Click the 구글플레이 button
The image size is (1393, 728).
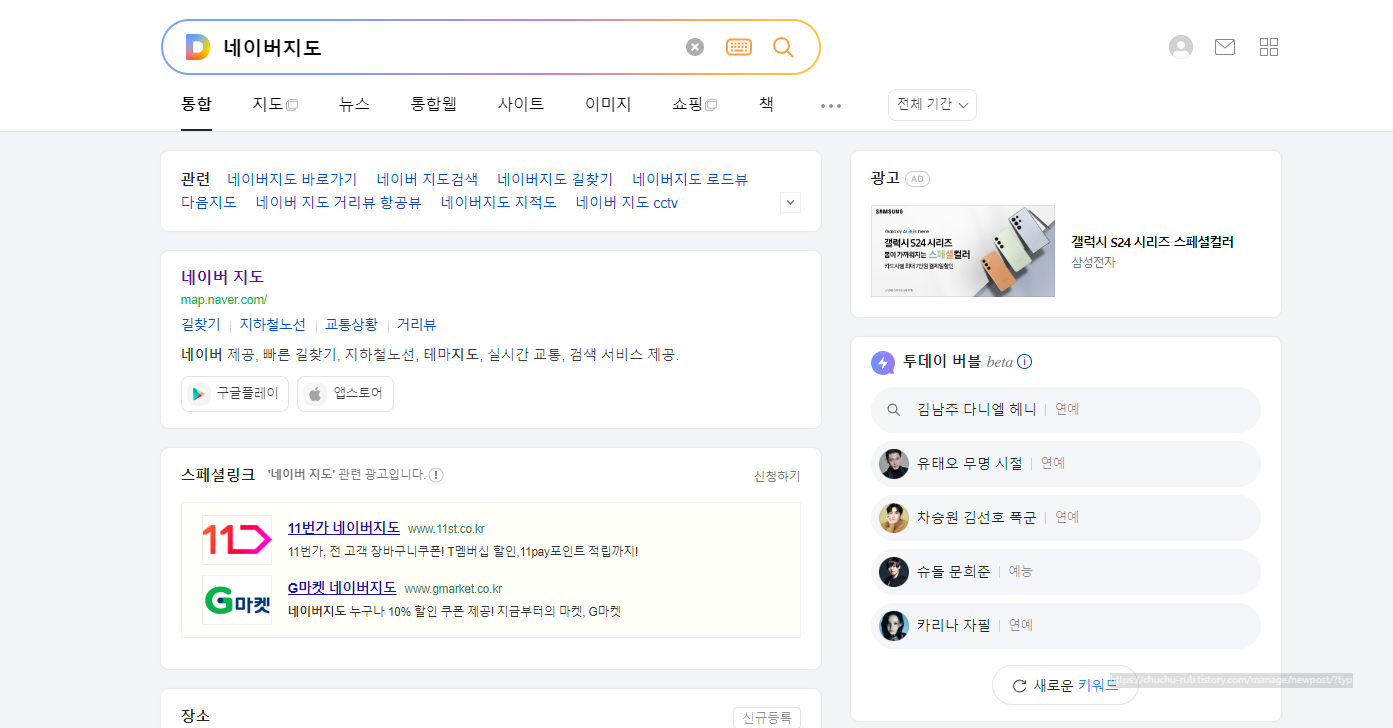pos(235,394)
